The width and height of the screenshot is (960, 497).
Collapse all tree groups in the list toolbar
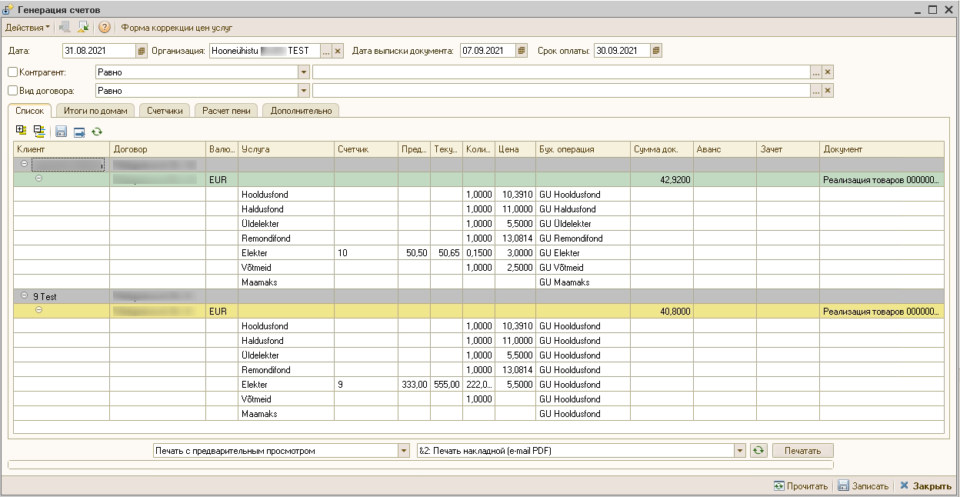[40, 130]
